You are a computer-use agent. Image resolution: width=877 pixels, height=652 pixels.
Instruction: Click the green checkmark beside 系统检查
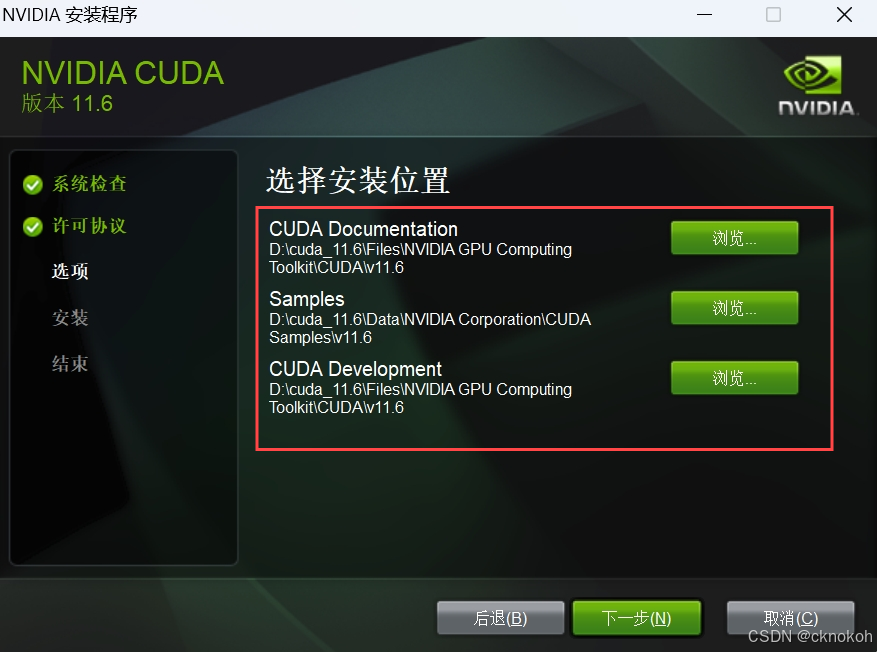click(33, 185)
